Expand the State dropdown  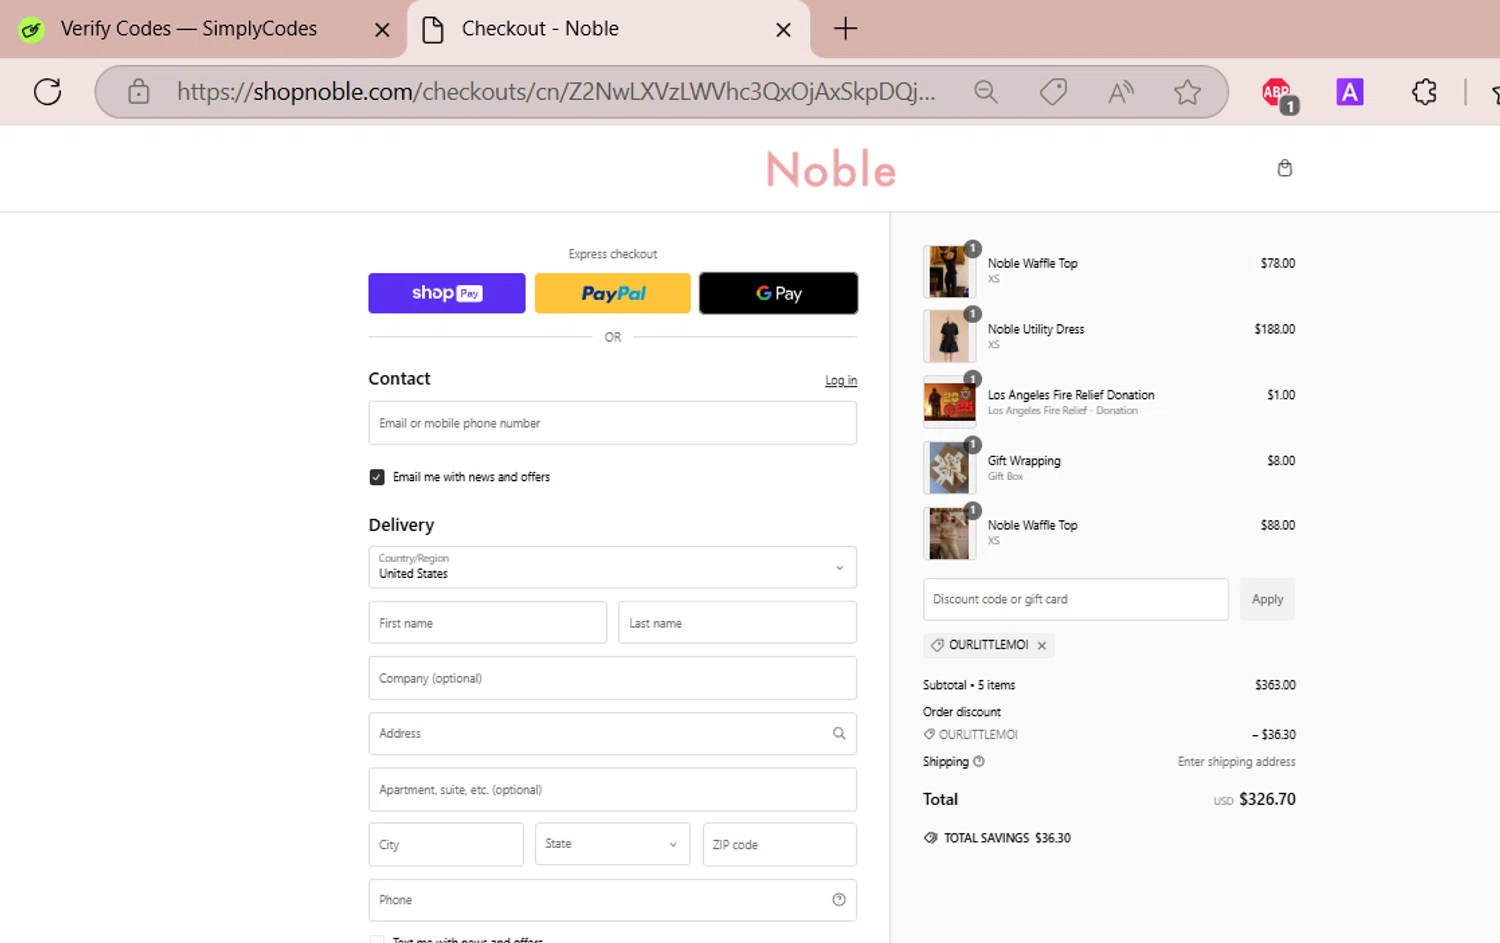click(612, 844)
